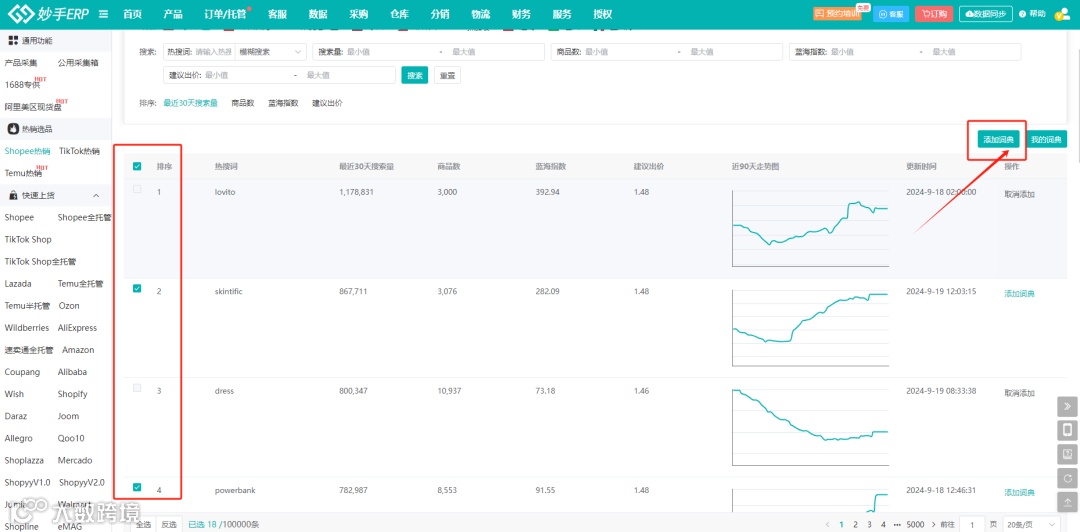Go to the previous page arrow
This screenshot has height=532, width=1080.
point(827,524)
